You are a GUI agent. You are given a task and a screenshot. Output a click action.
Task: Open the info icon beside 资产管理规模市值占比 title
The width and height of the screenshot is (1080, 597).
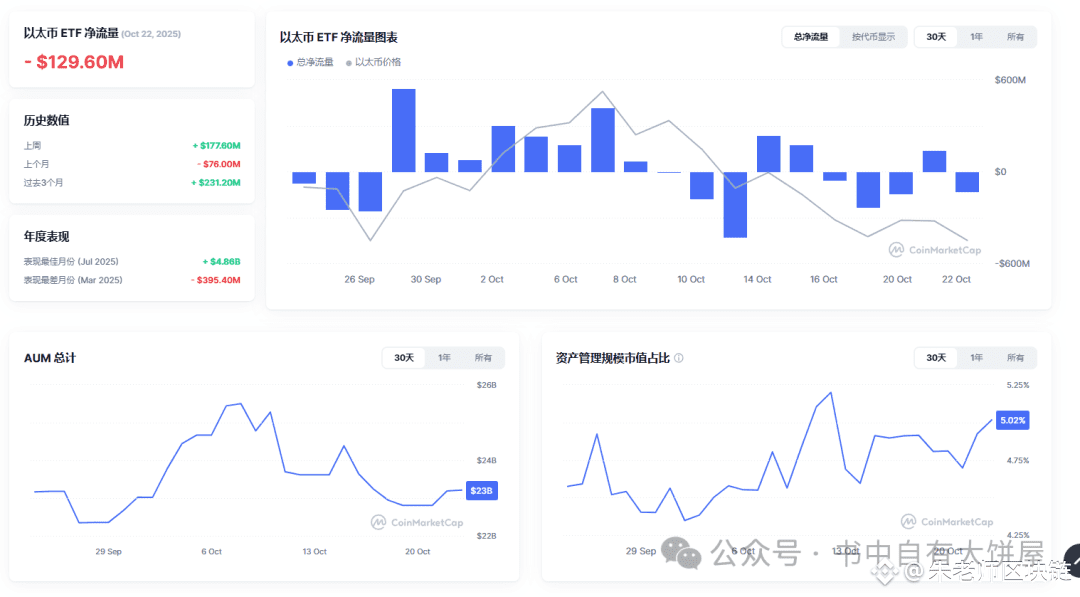680,357
